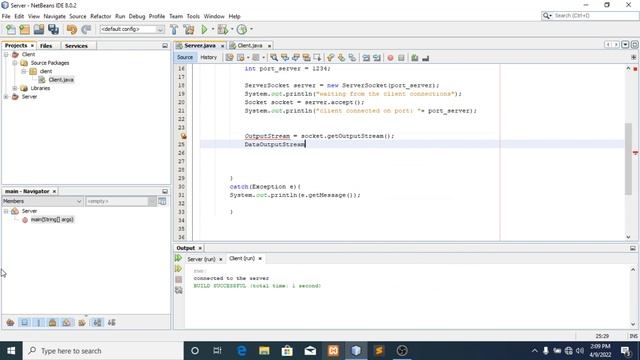The image size is (640, 360).
Task: Click the Clean and Build Project icon
Action: click(x=189, y=29)
